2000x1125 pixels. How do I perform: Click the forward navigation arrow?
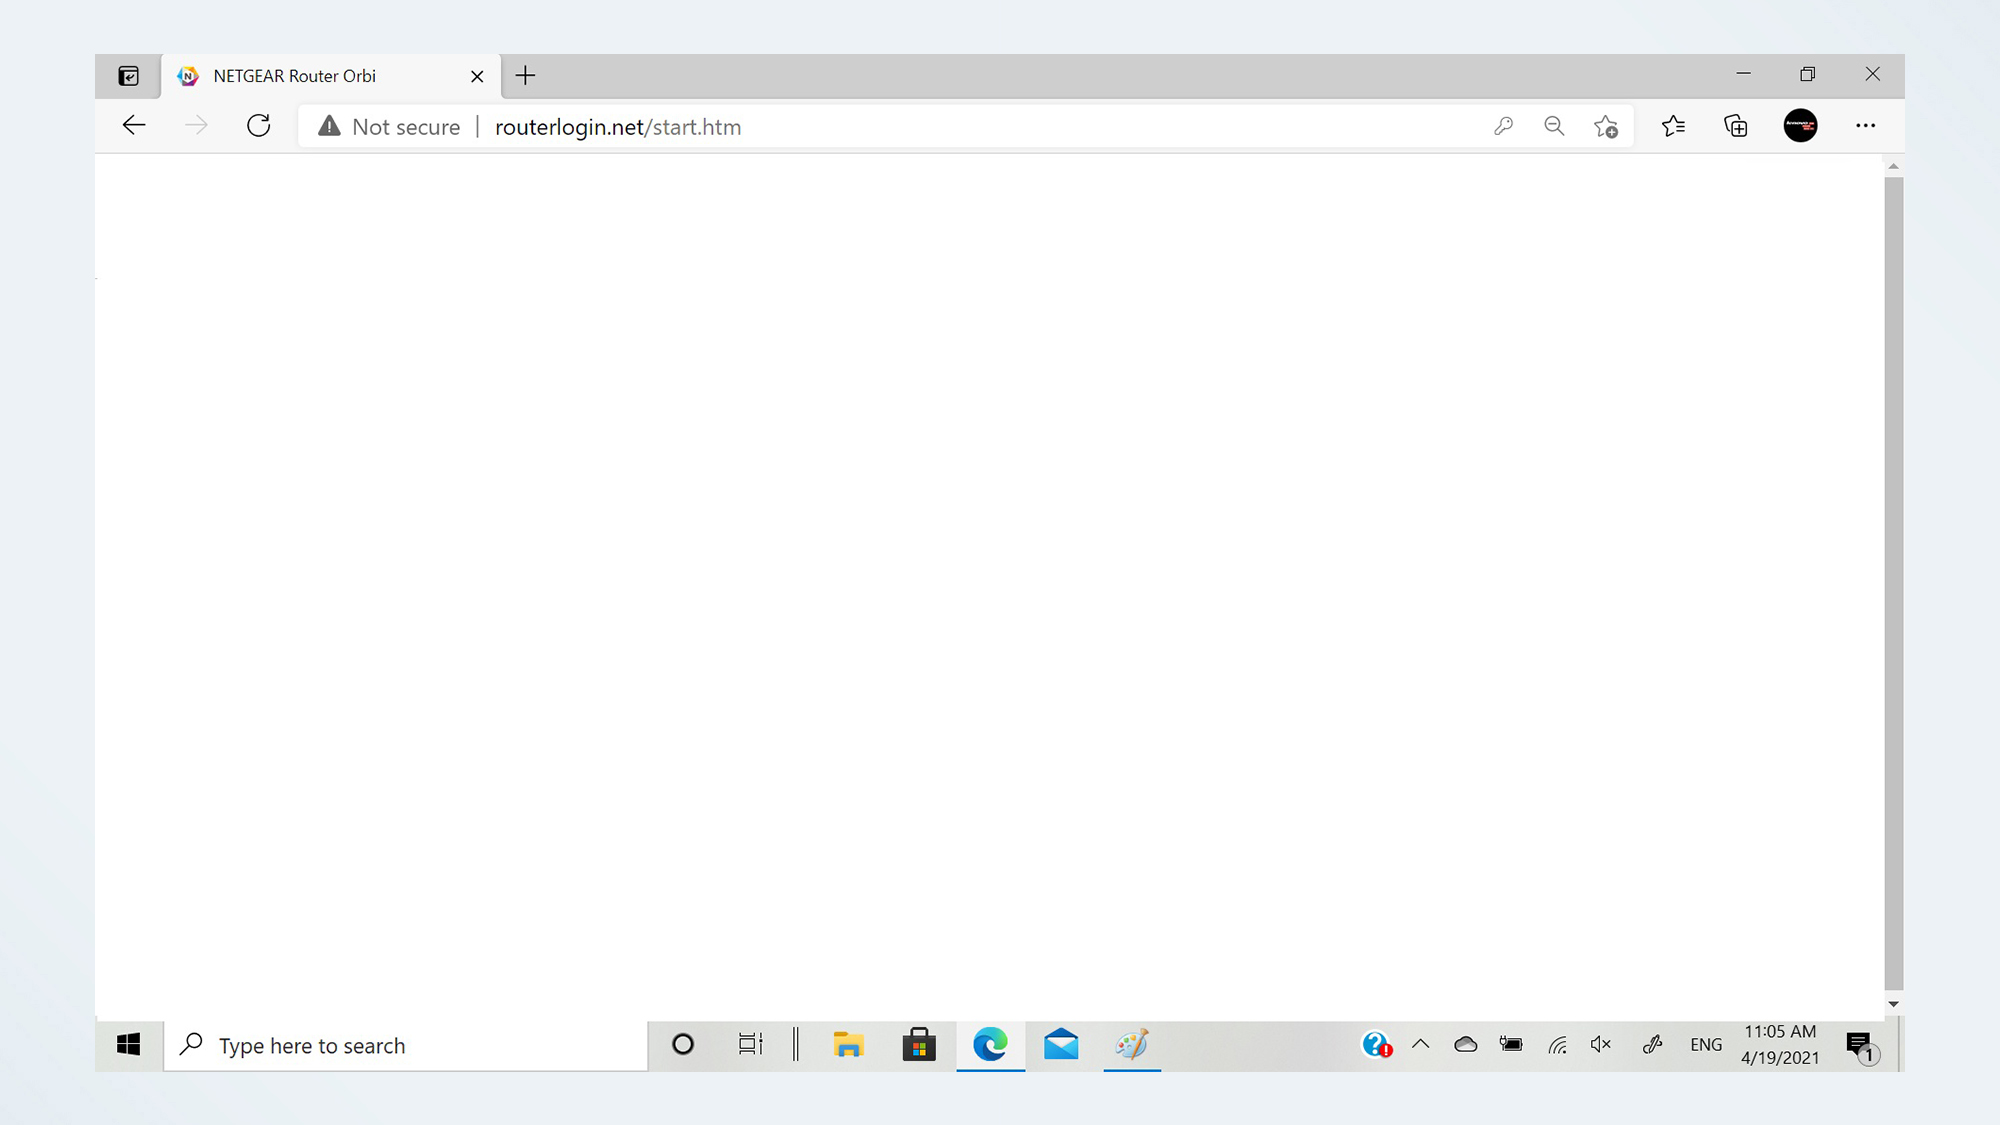pos(197,126)
